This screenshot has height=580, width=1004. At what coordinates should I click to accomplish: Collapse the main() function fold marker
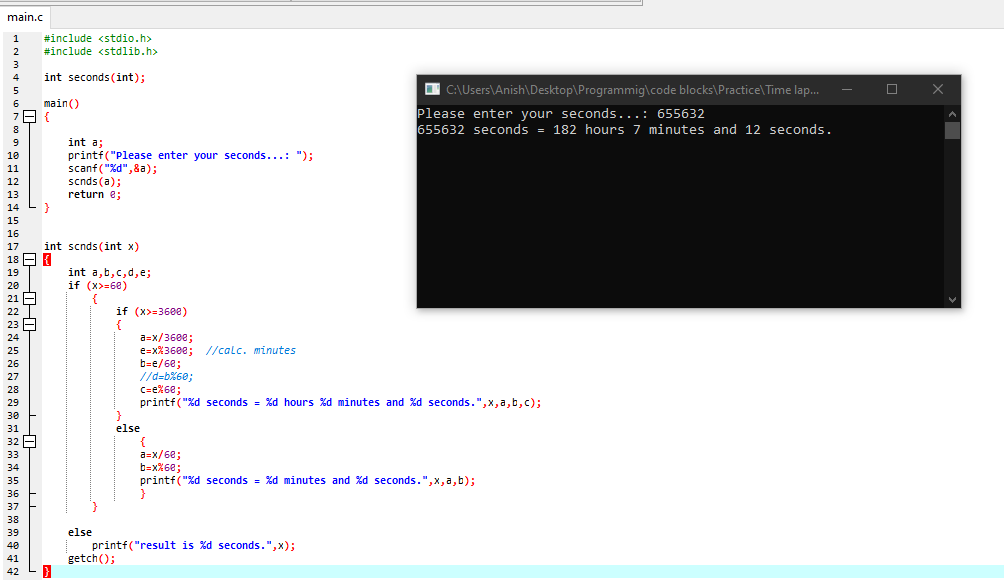pyautogui.click(x=30, y=115)
